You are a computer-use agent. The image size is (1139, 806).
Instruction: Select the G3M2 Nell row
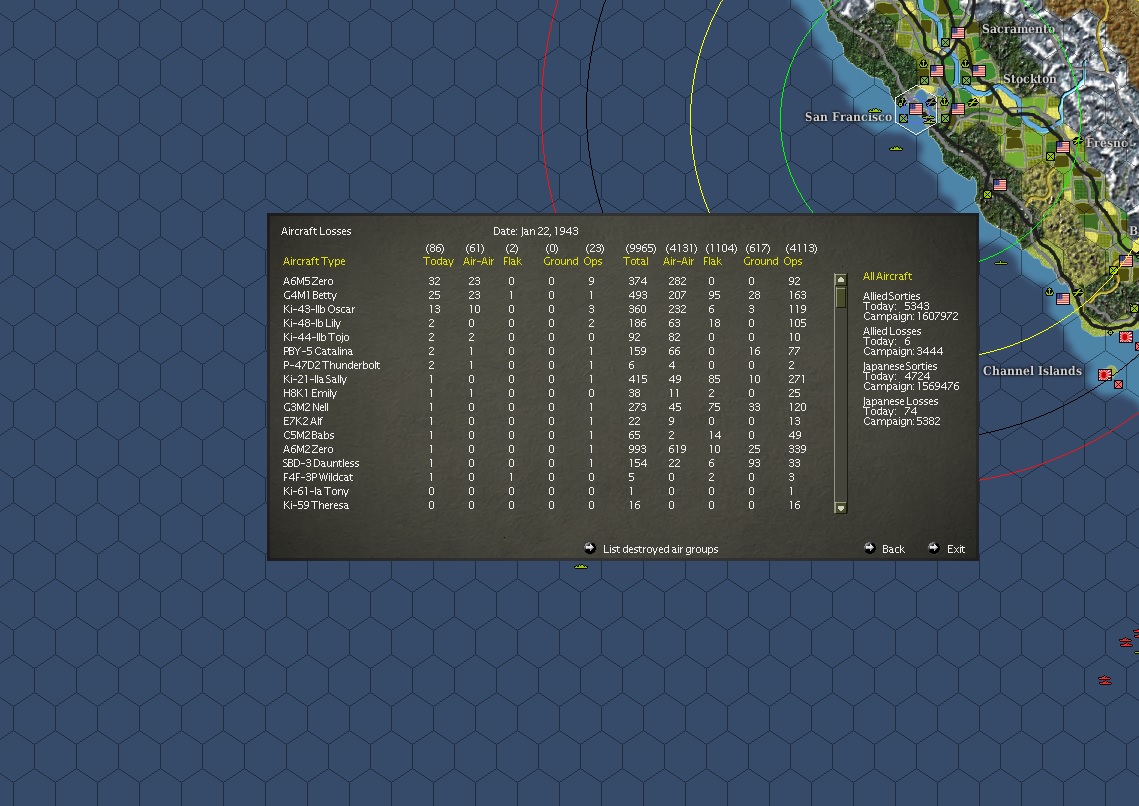point(545,407)
